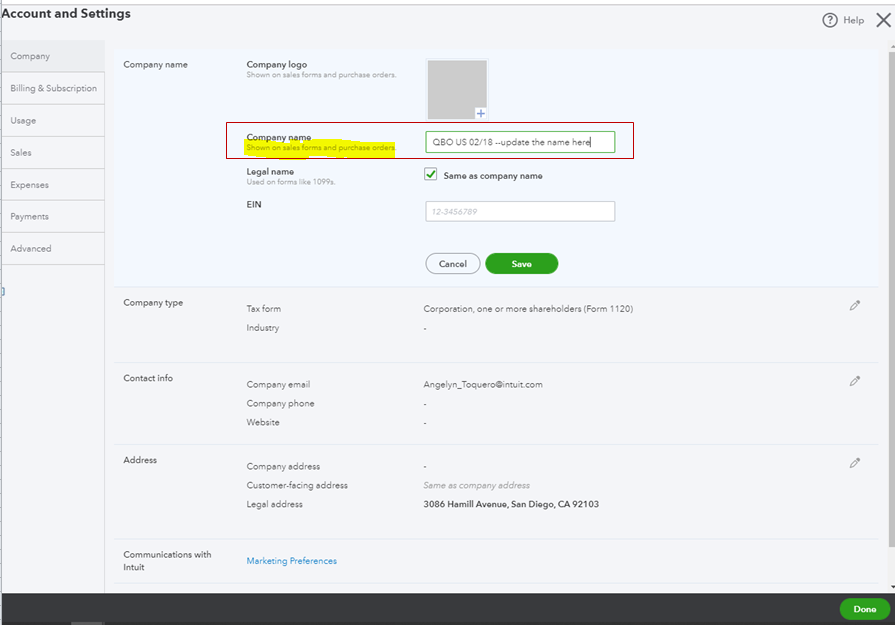895x625 pixels.
Task: Click the Website label
Action: click(263, 422)
